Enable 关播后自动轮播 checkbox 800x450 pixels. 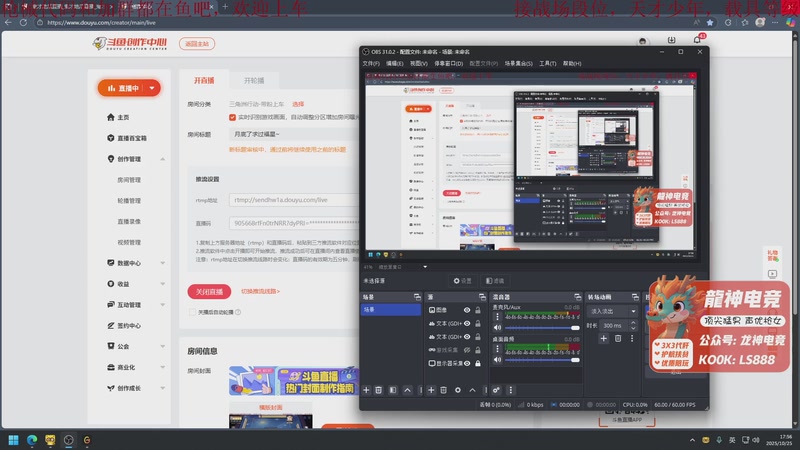[192, 312]
